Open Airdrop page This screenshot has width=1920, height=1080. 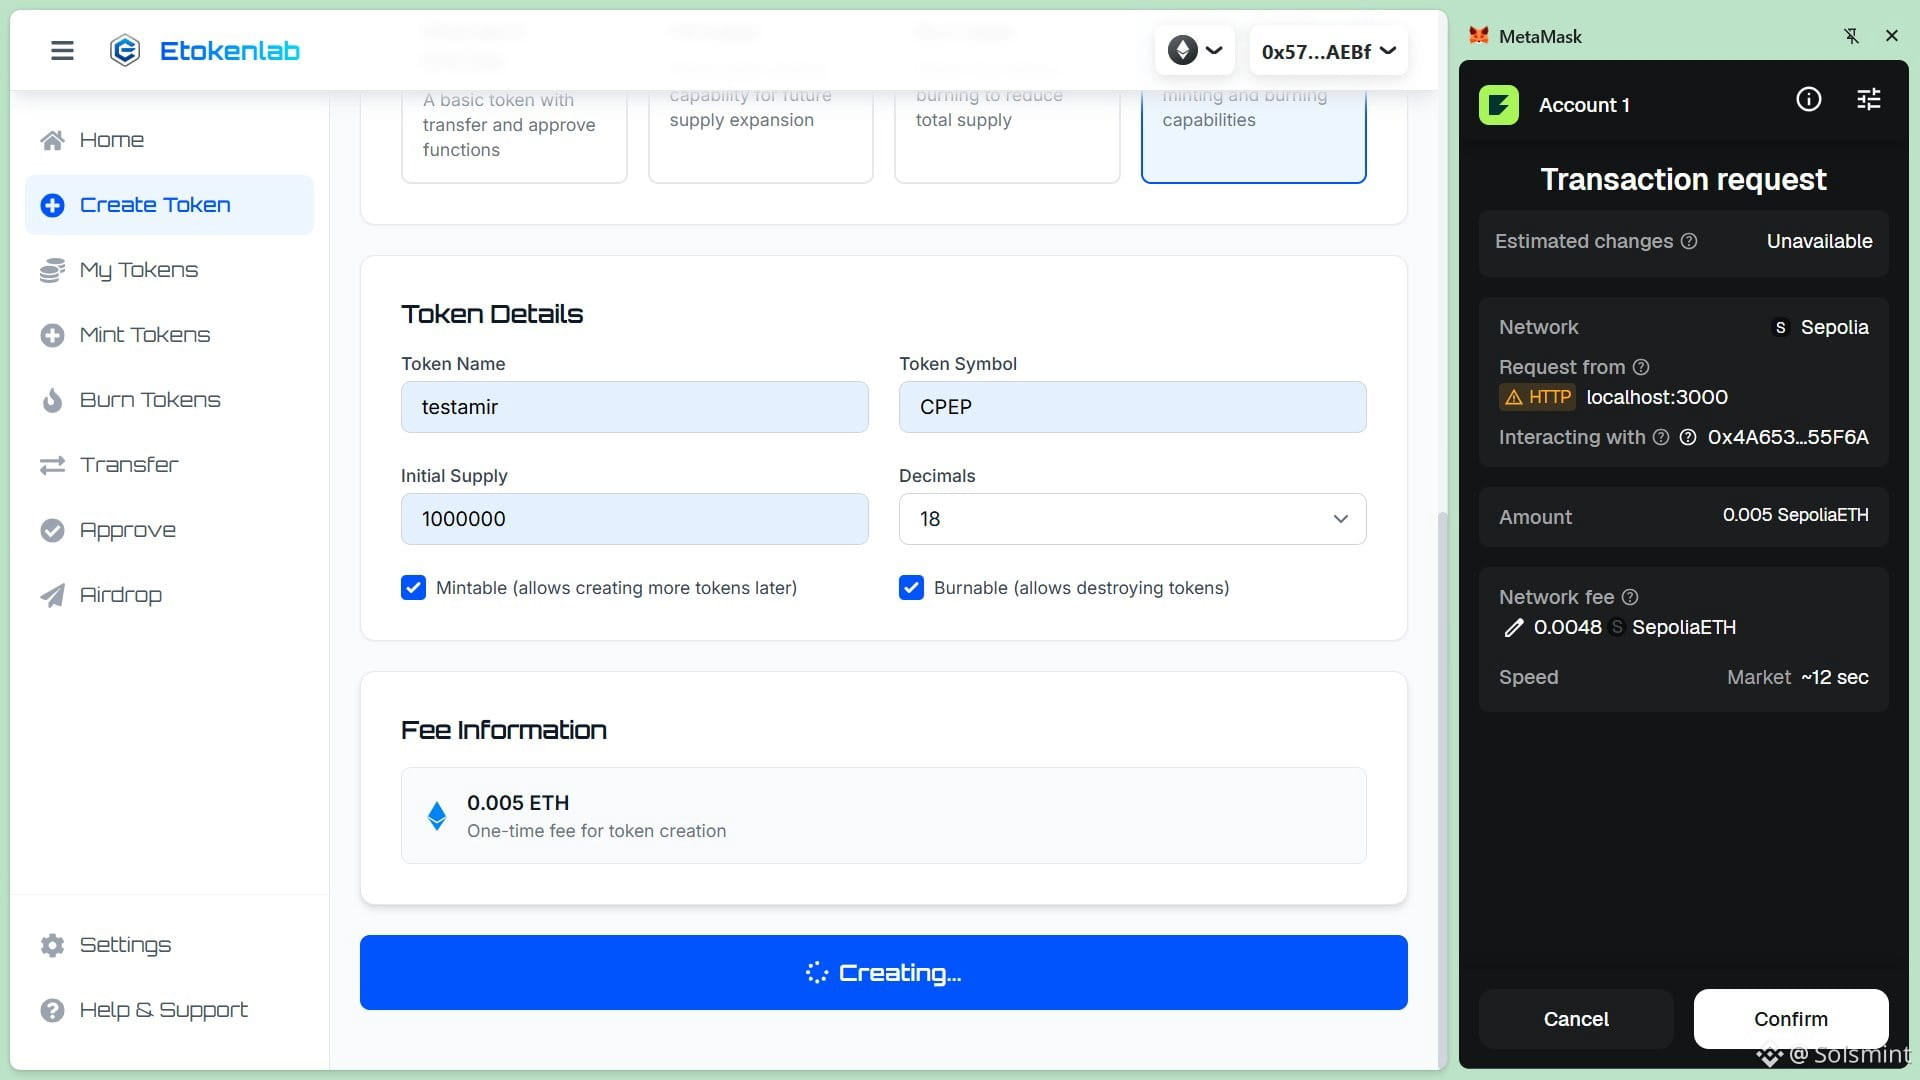click(169, 595)
